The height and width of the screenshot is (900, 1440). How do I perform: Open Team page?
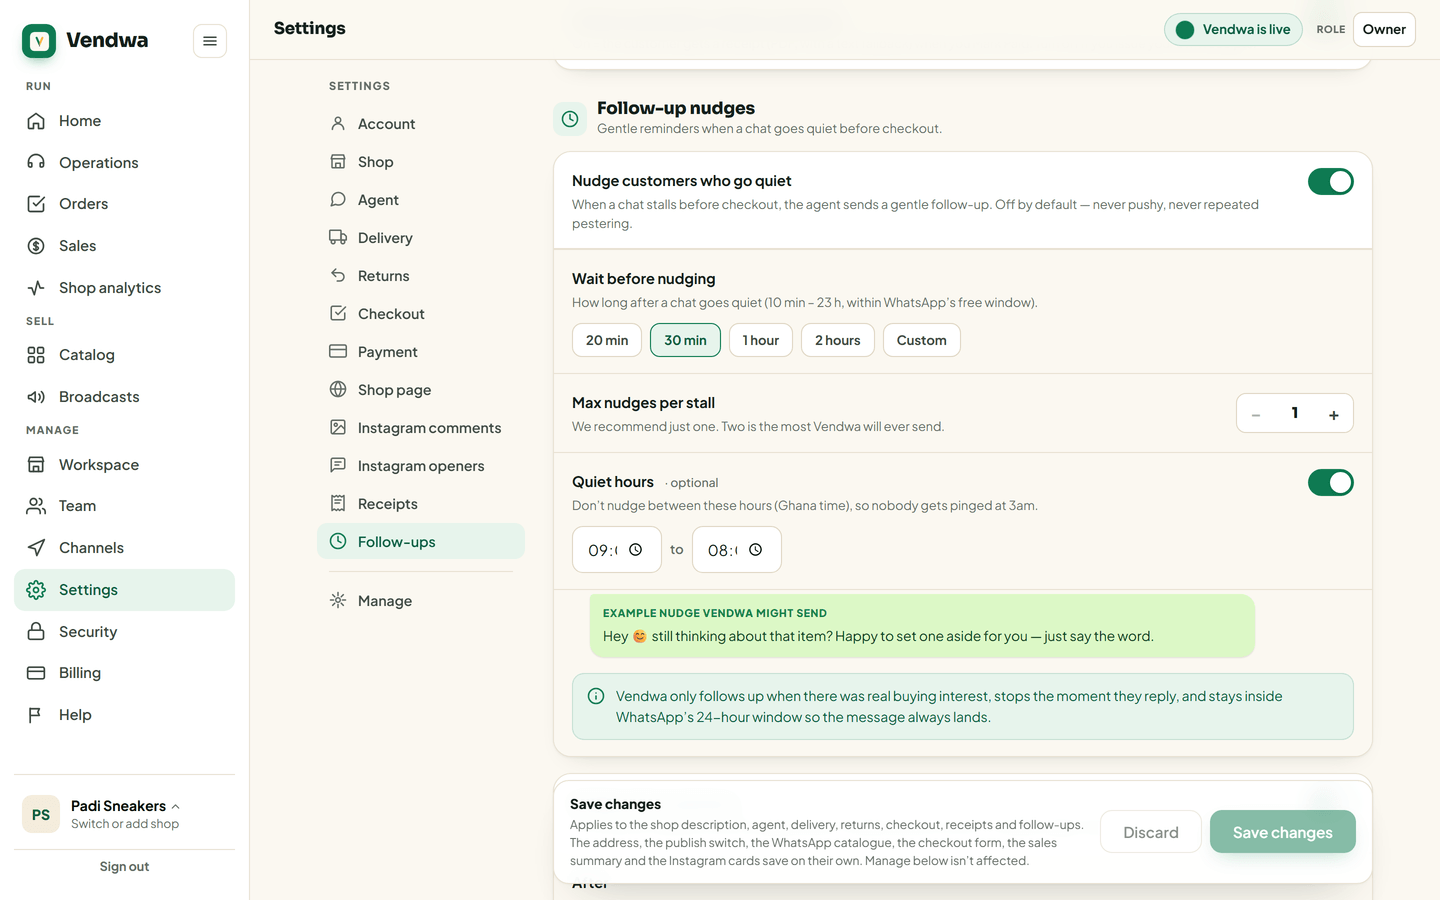click(x=124, y=506)
